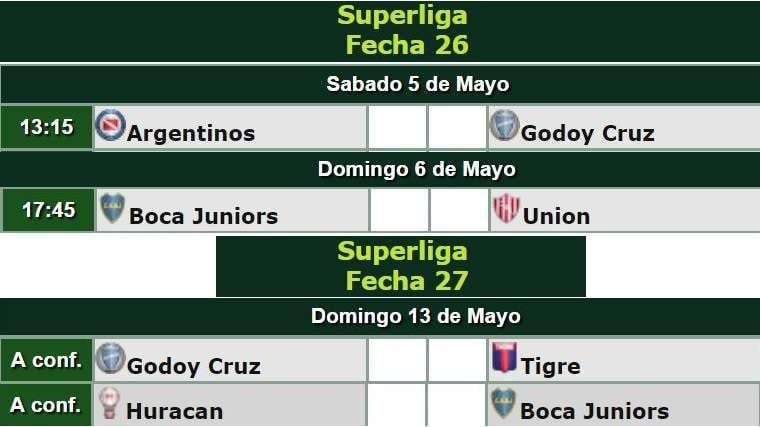The image size is (760, 427).
Task: Open the Union team name link
Action: pyautogui.click(x=557, y=216)
